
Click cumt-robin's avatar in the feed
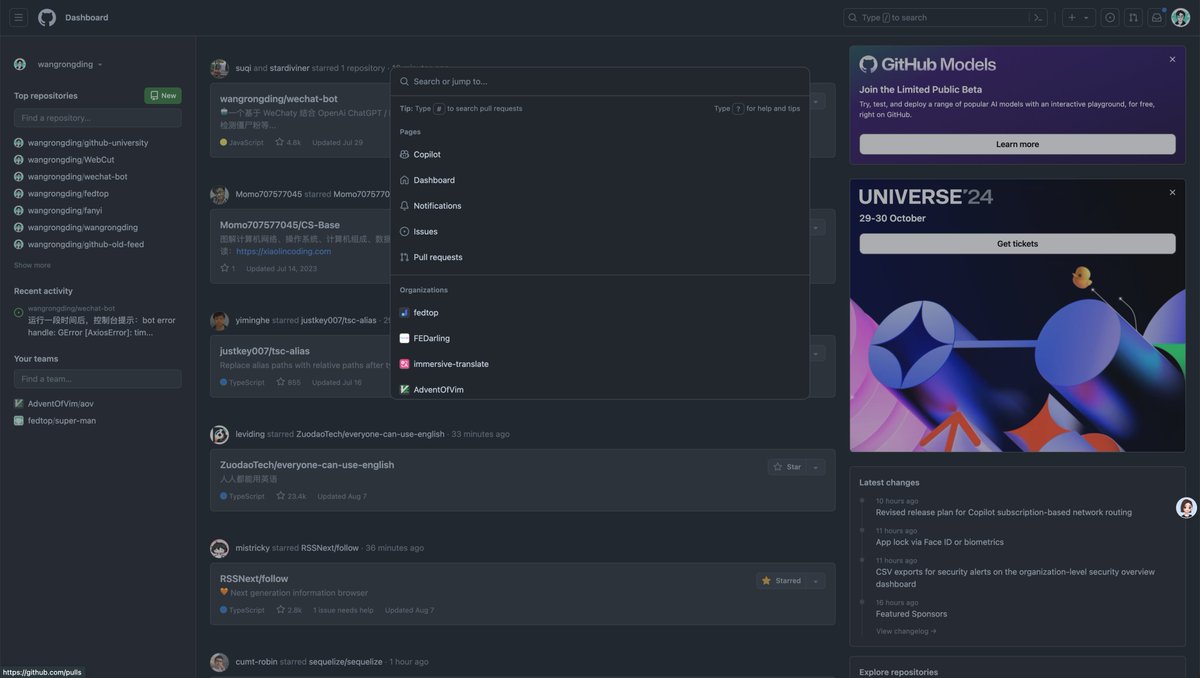coord(219,662)
